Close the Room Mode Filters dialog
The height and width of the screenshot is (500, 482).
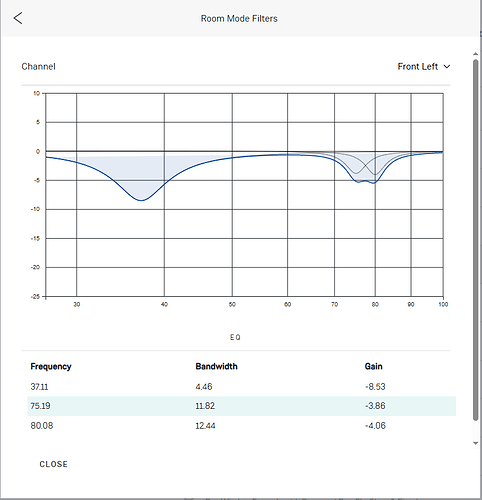point(53,464)
